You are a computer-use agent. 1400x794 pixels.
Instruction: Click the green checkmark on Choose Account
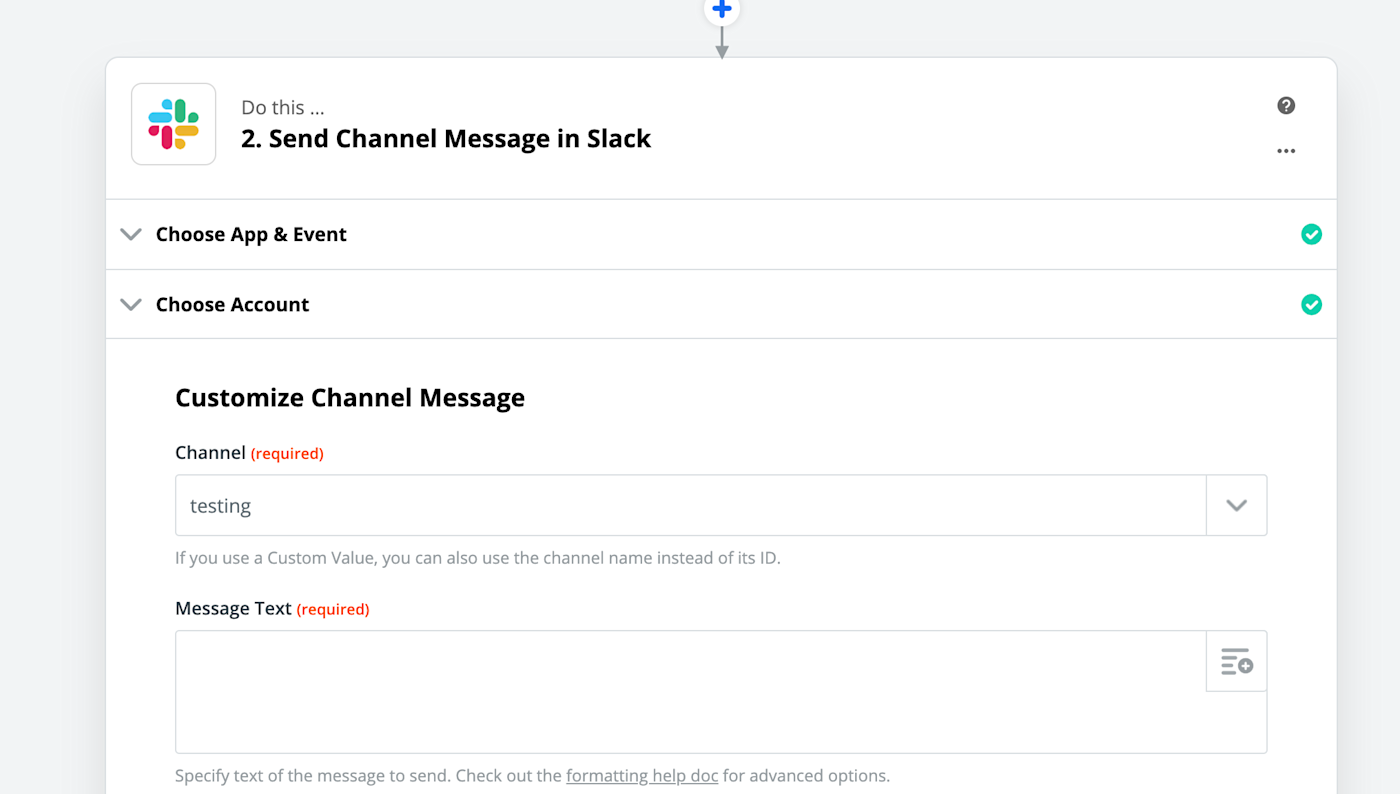[x=1311, y=304]
